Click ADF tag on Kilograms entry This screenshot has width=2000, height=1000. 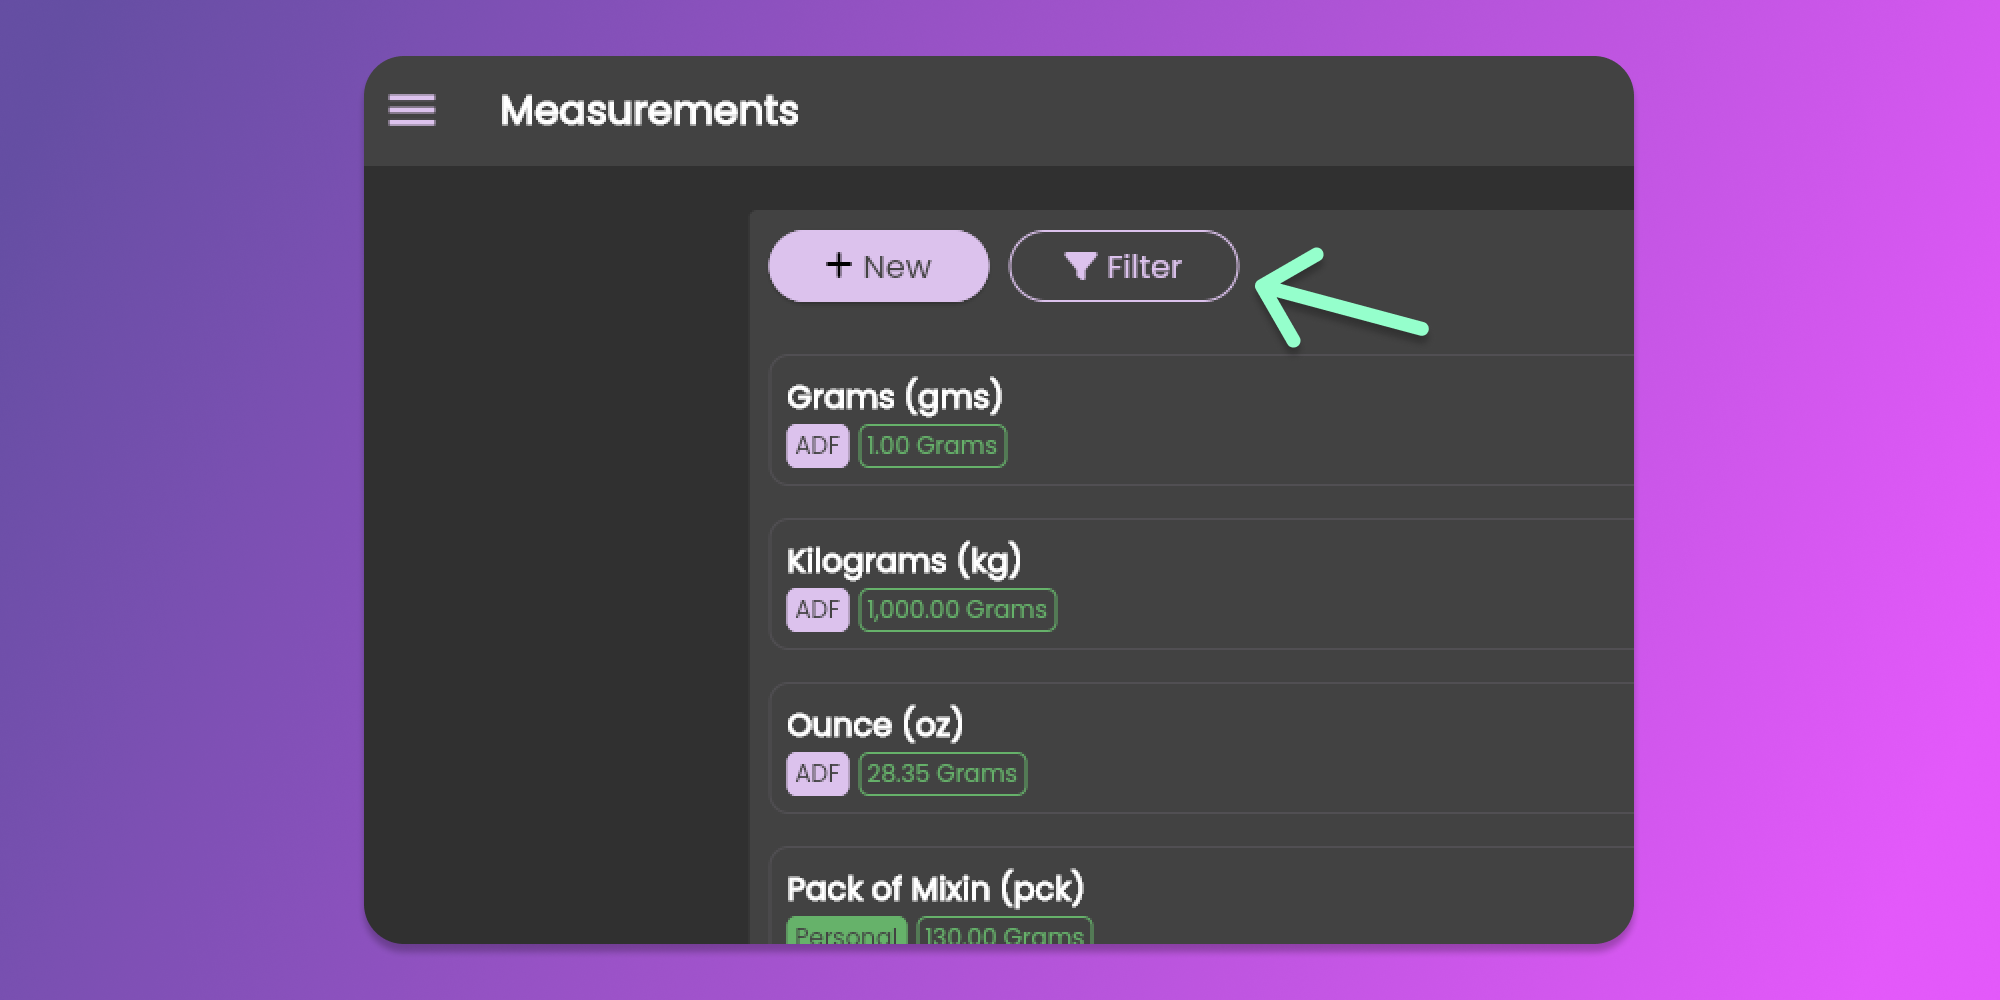click(817, 610)
